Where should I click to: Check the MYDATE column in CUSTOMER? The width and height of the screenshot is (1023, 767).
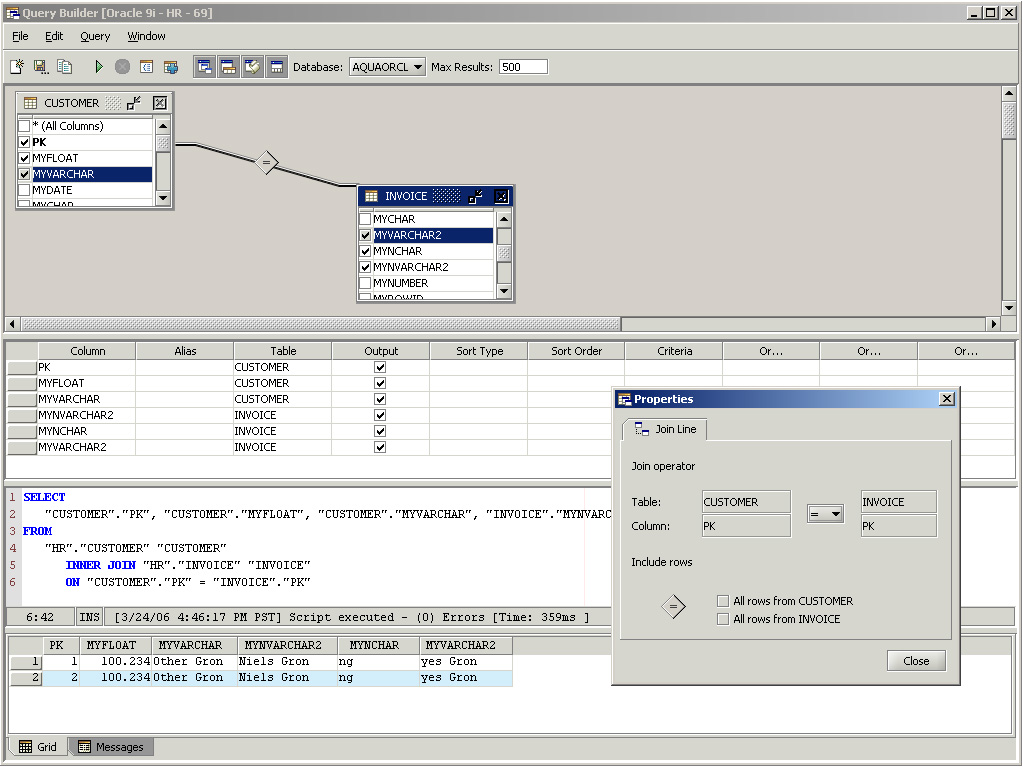[x=24, y=190]
